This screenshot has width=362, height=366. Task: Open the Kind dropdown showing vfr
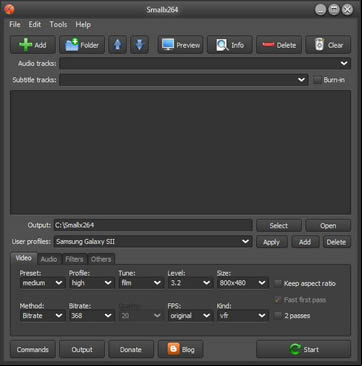pos(243,315)
